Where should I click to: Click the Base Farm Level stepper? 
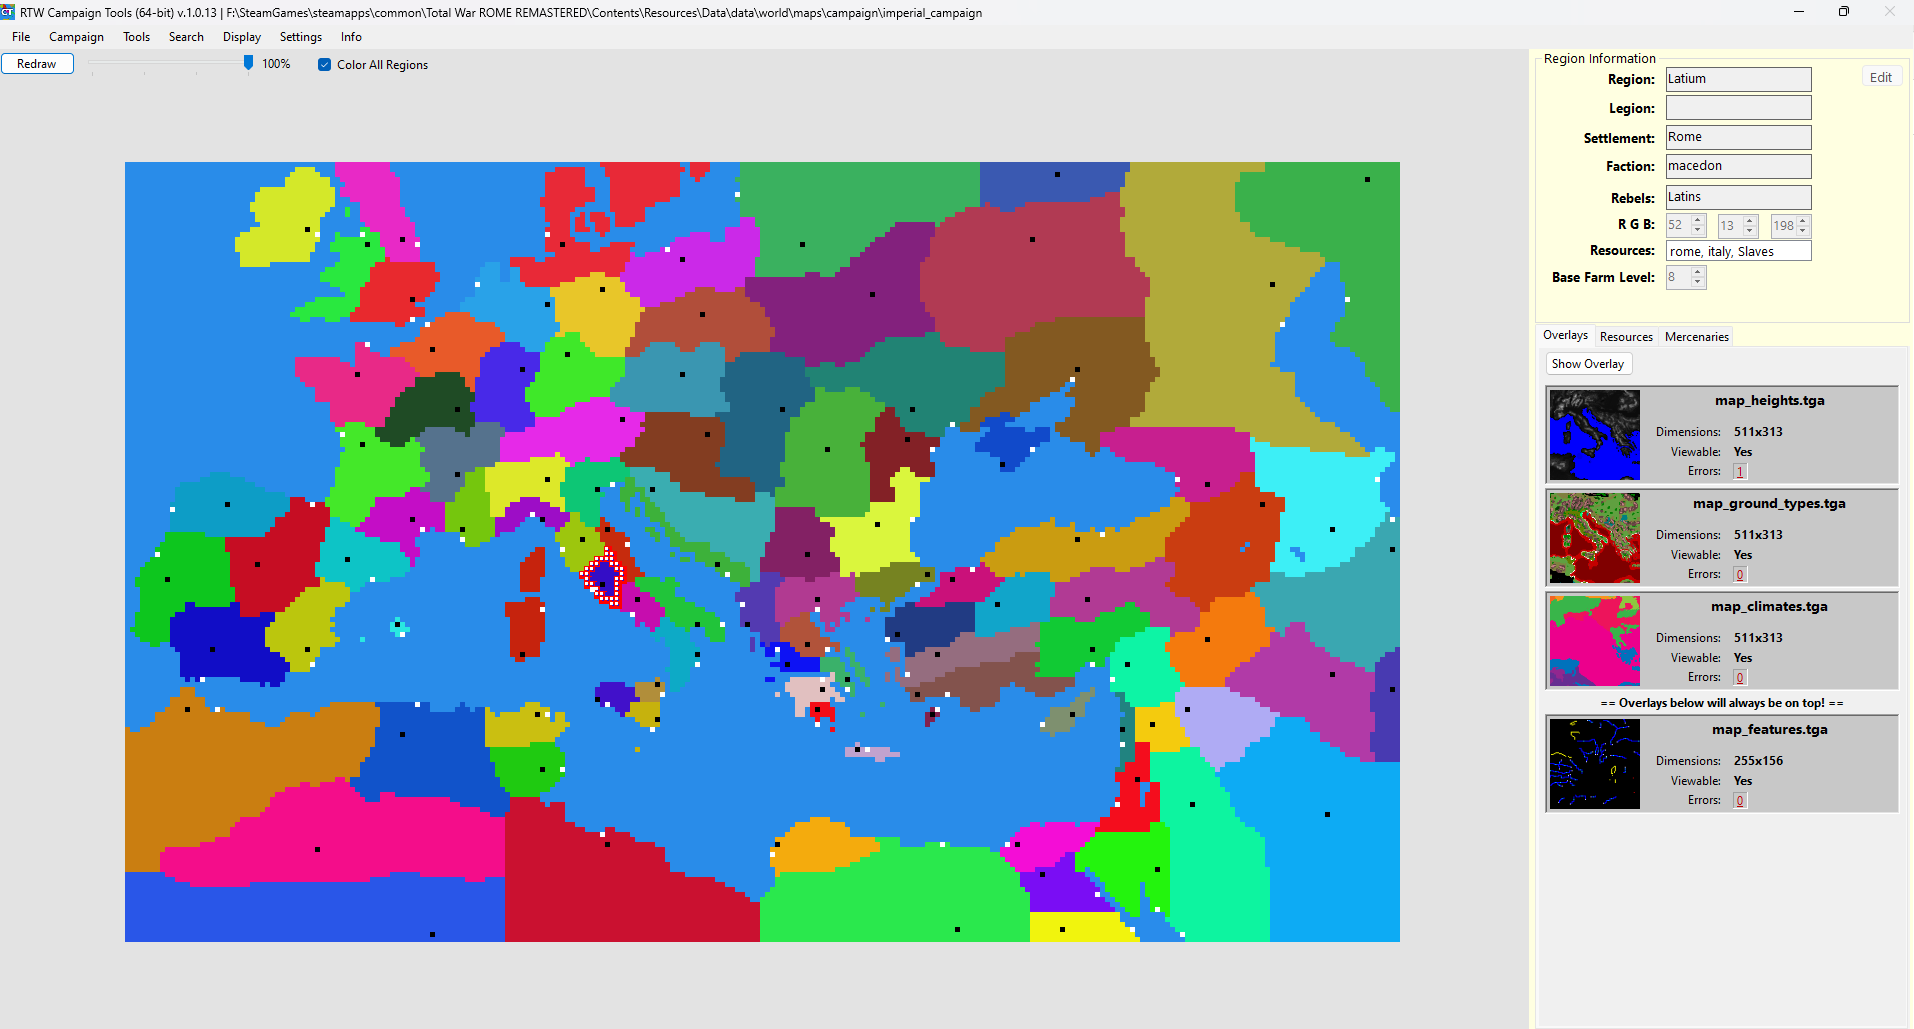click(x=1686, y=277)
